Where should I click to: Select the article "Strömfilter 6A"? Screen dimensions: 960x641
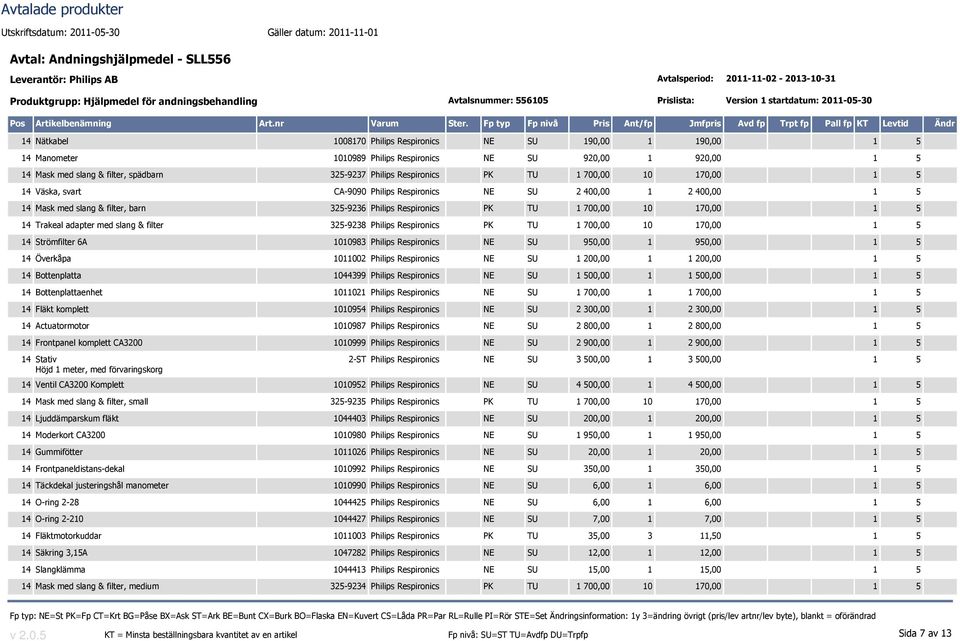coord(61,242)
